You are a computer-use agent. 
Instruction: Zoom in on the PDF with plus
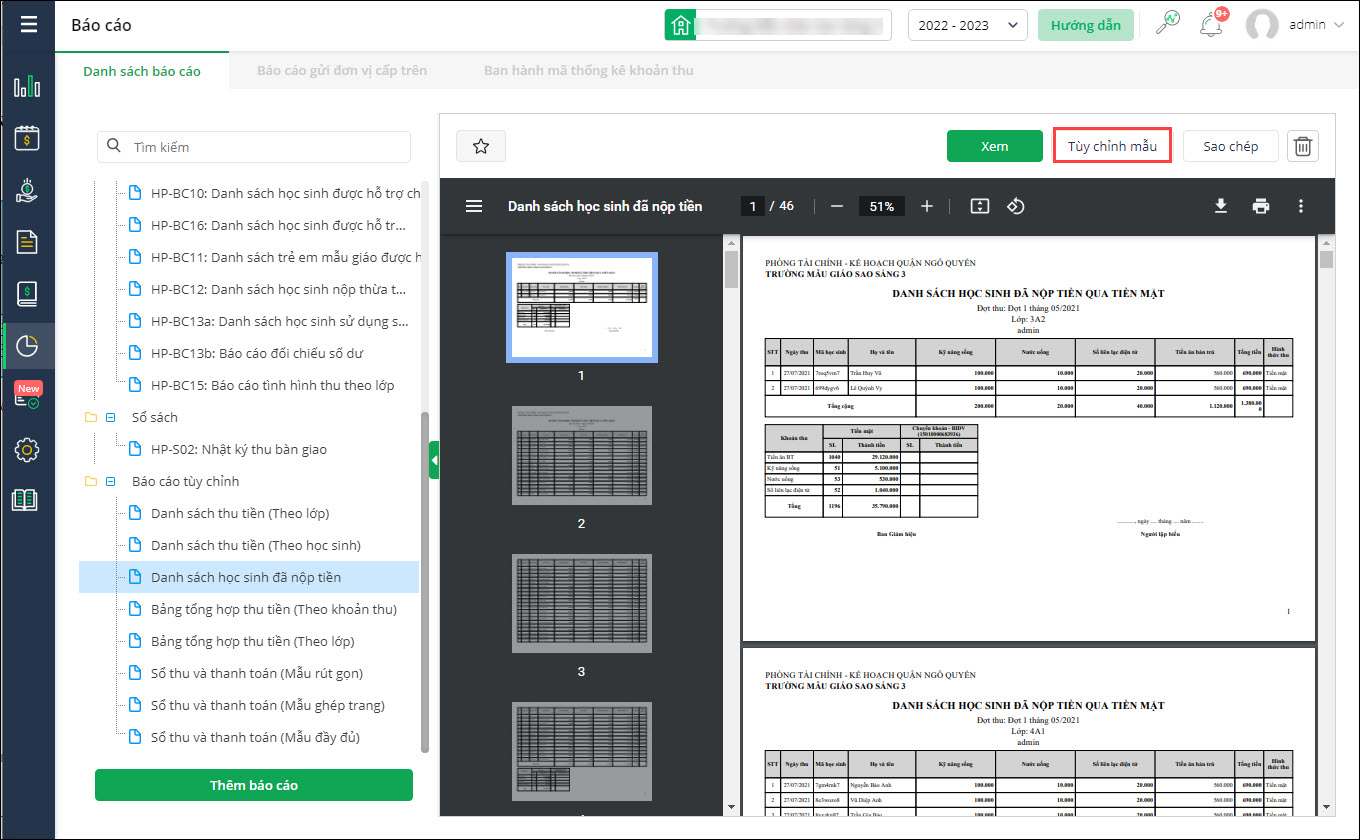(927, 206)
